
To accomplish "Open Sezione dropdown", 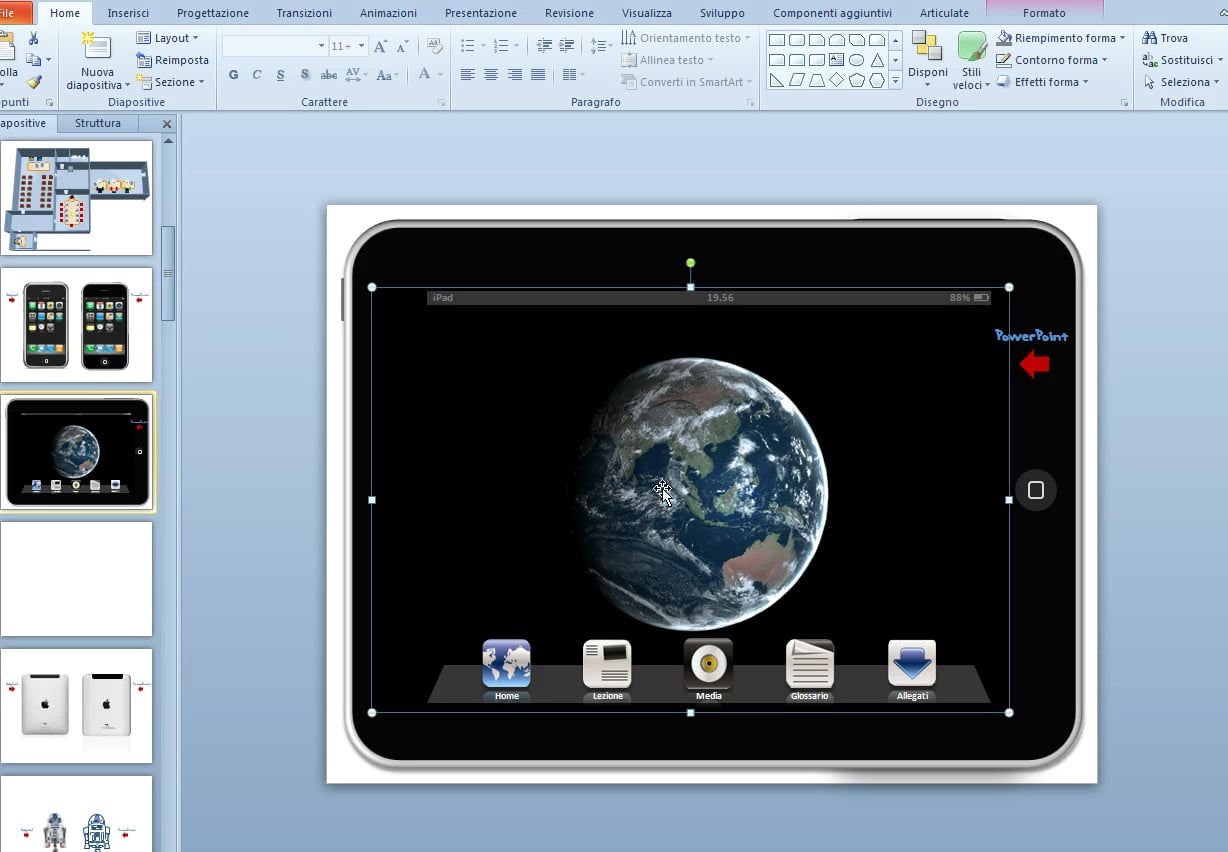I will (171, 82).
